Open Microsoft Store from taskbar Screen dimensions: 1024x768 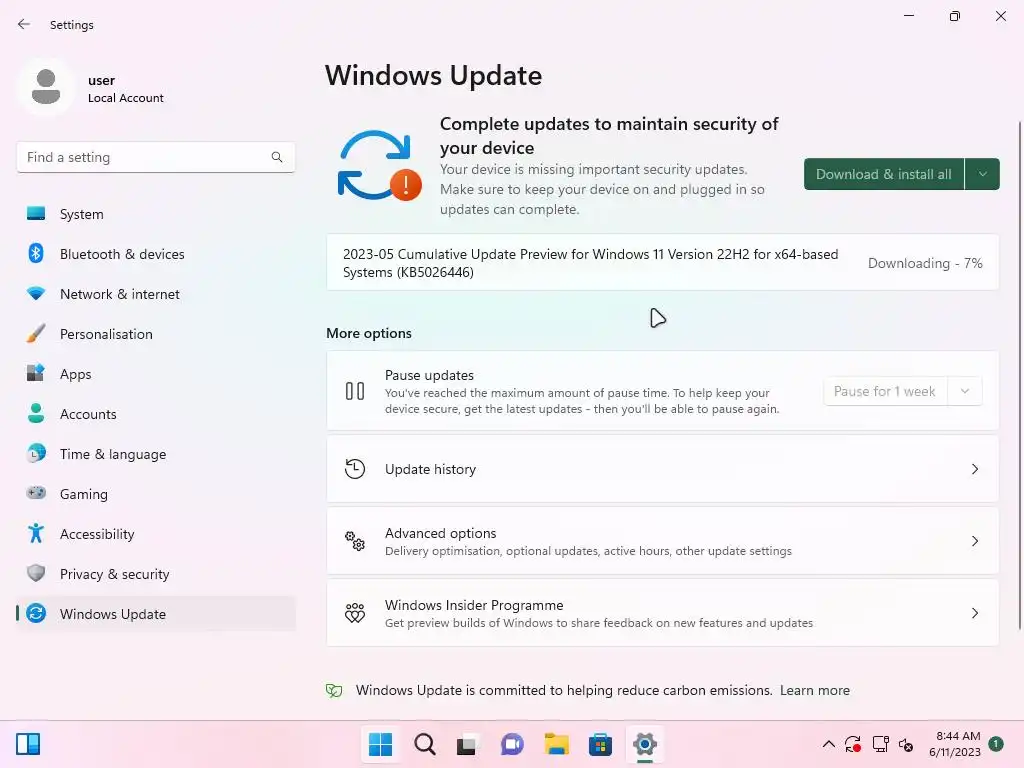point(600,744)
